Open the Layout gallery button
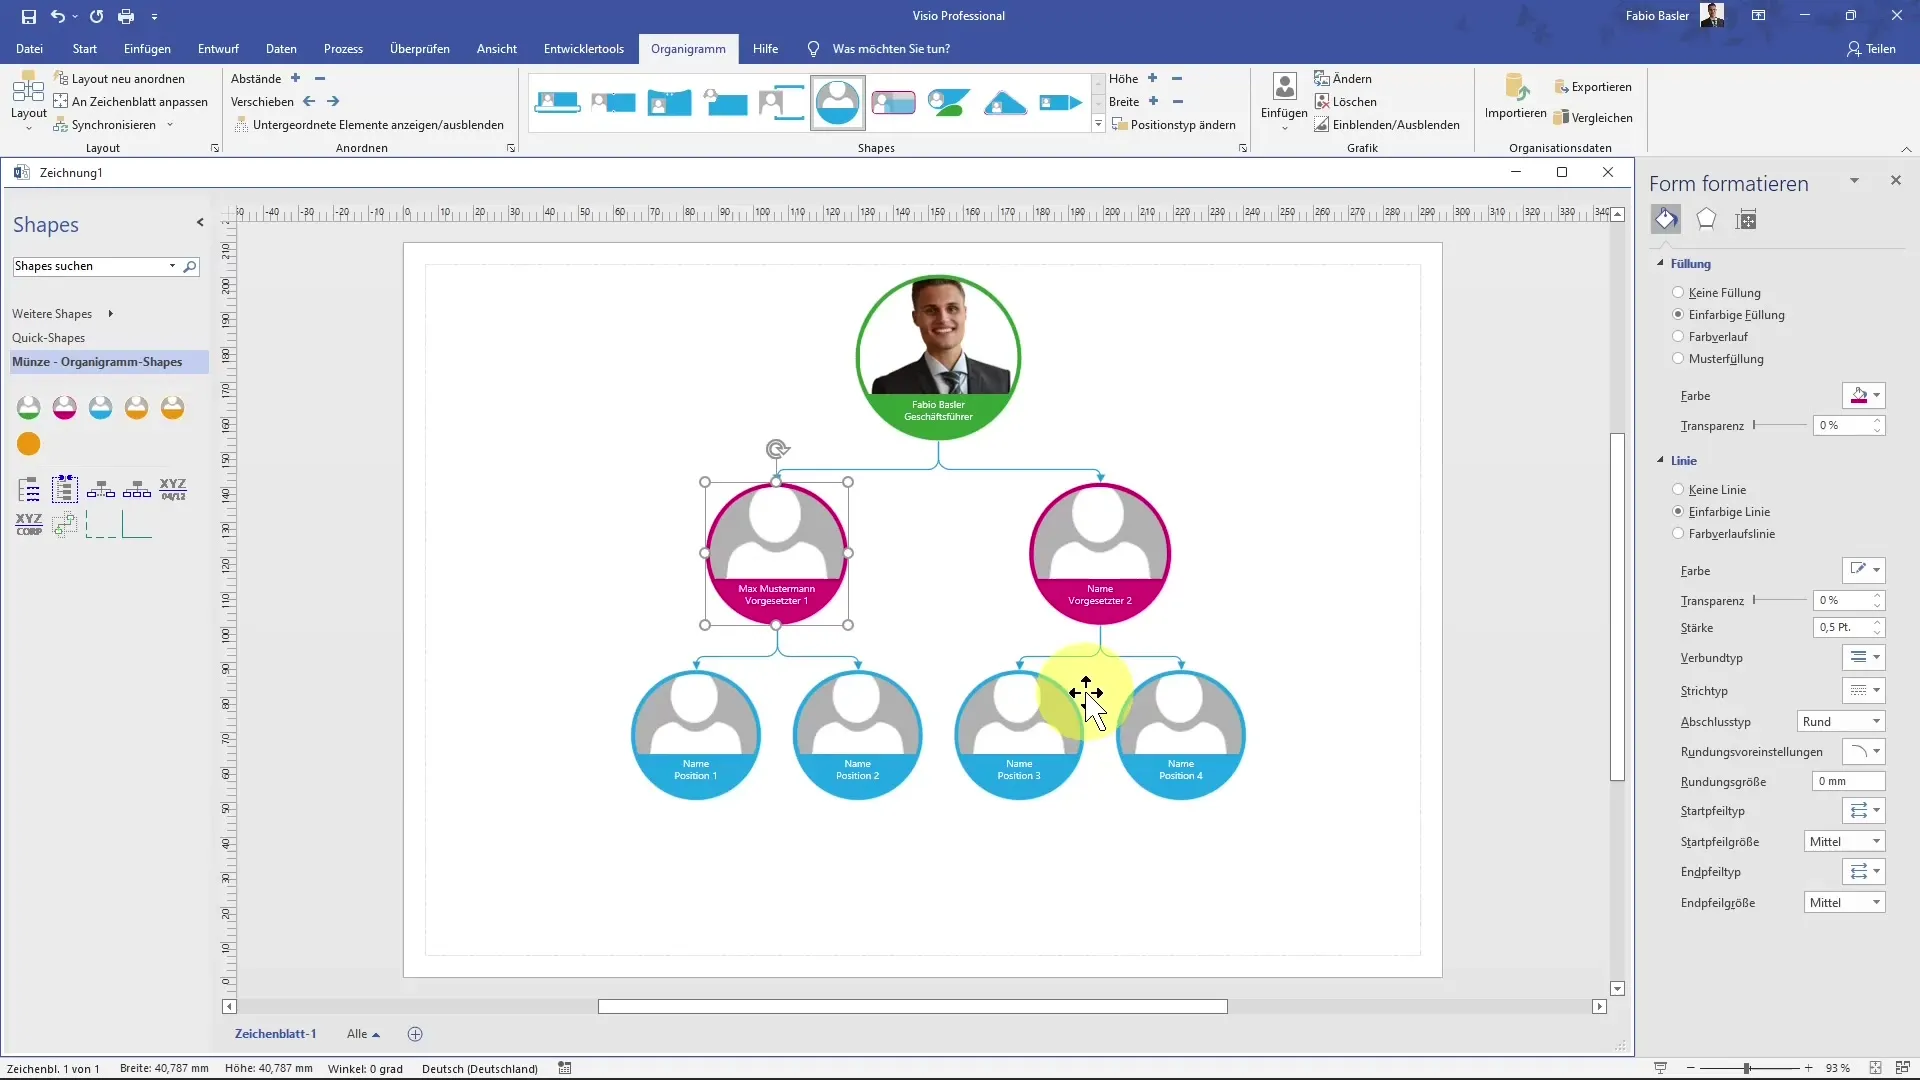This screenshot has width=1920, height=1080. [28, 100]
